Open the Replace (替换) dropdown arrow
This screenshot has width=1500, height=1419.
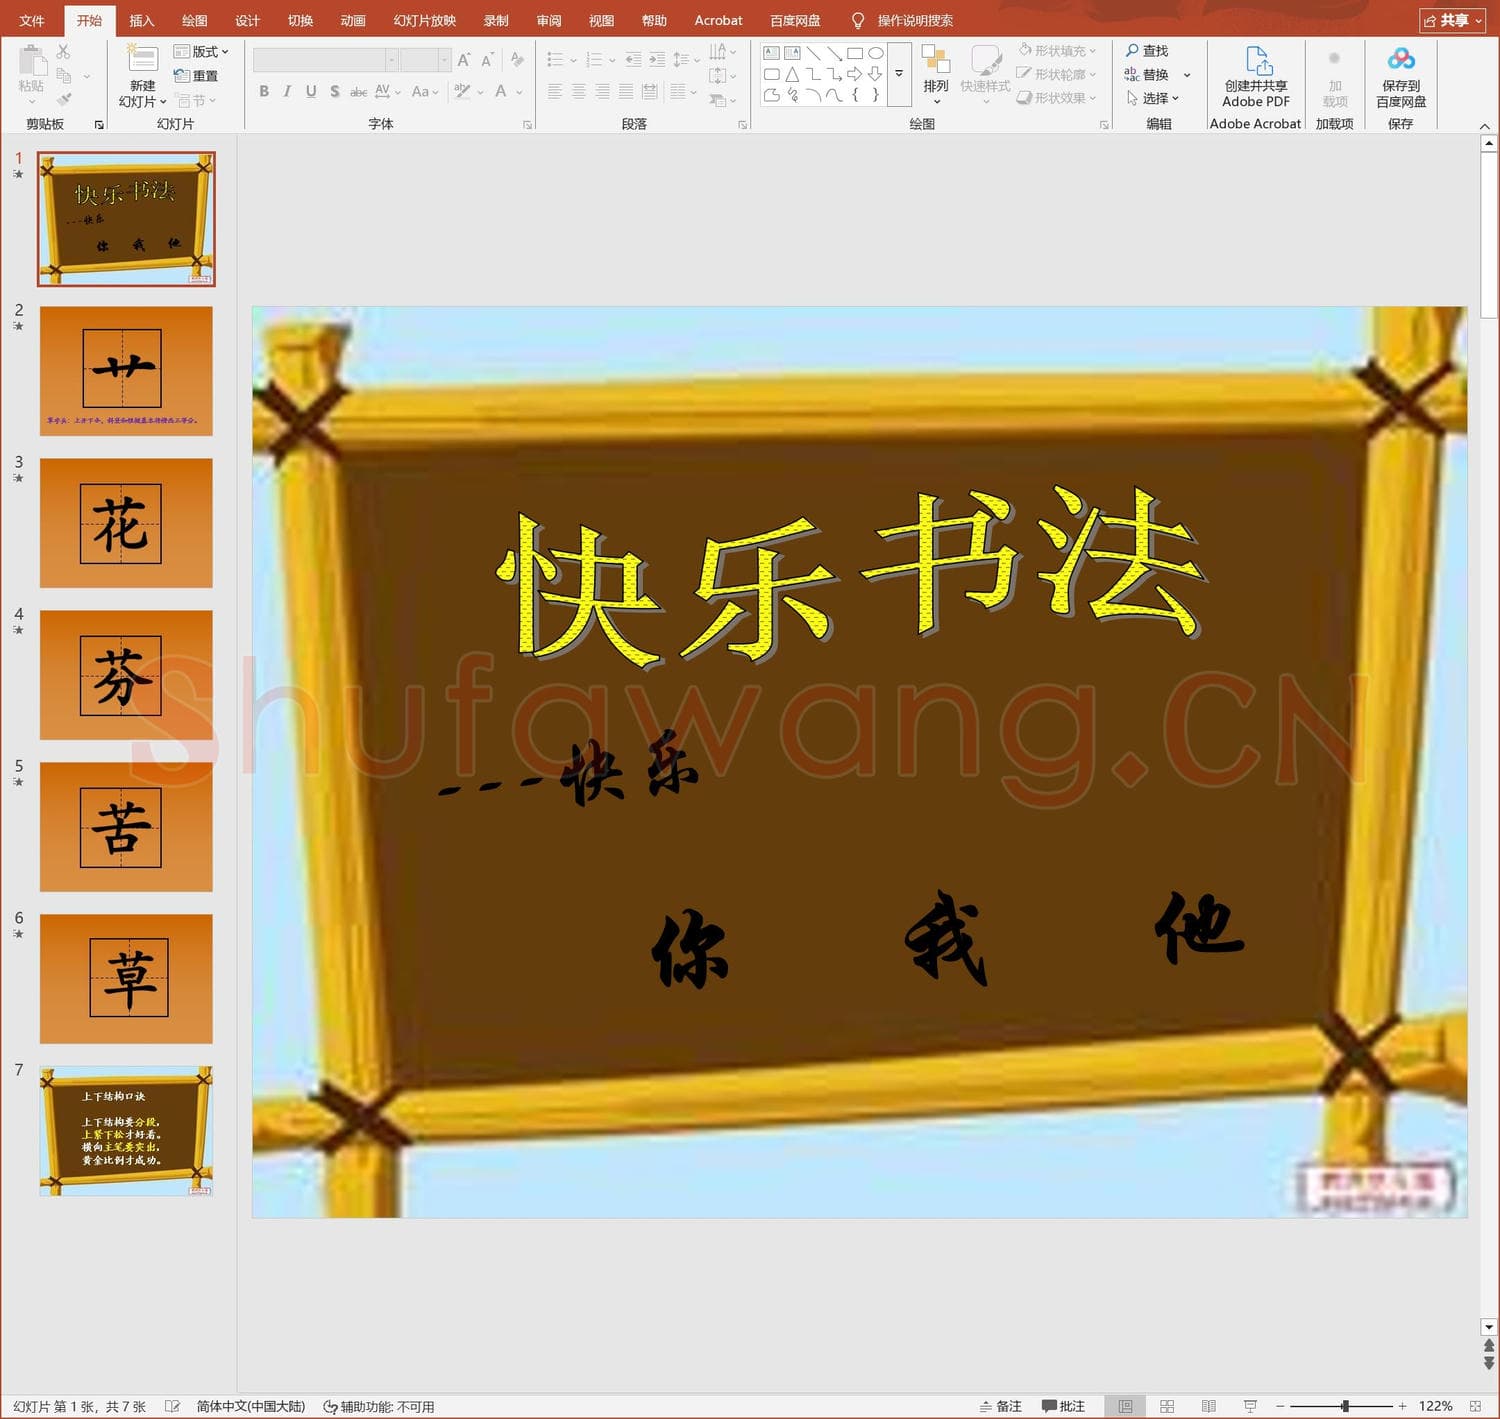coord(1187,75)
